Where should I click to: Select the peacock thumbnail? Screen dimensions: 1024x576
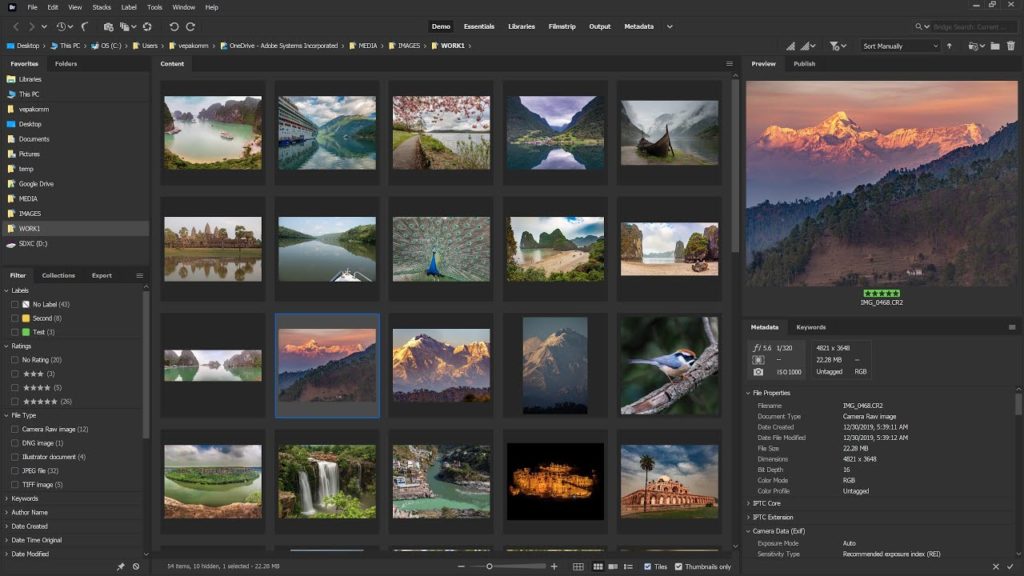[x=440, y=250]
